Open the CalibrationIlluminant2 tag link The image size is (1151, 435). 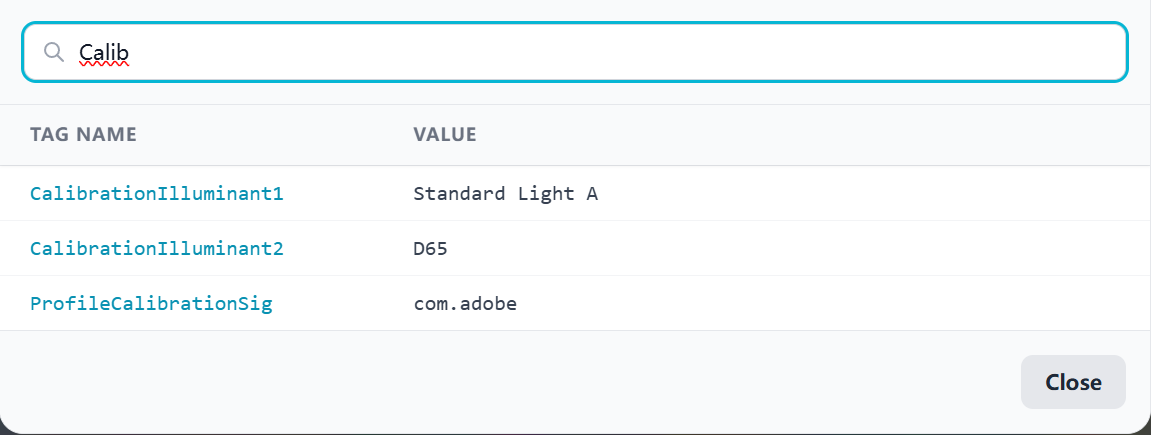(157, 249)
